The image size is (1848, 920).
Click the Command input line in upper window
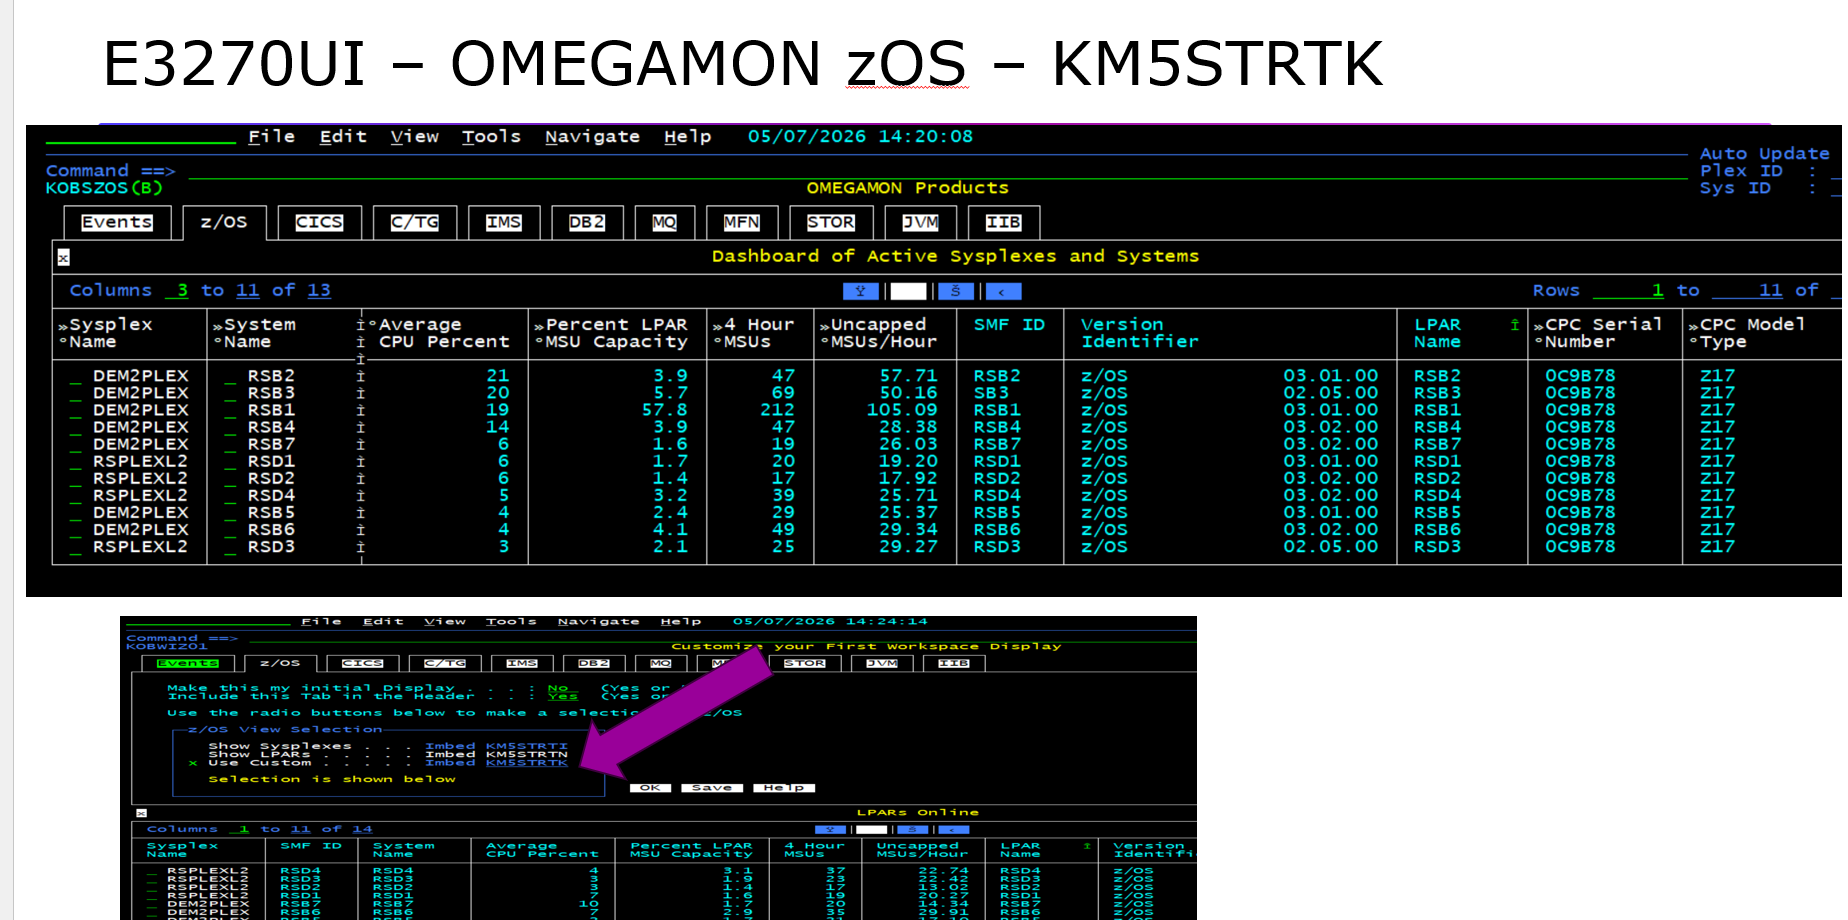tap(937, 171)
